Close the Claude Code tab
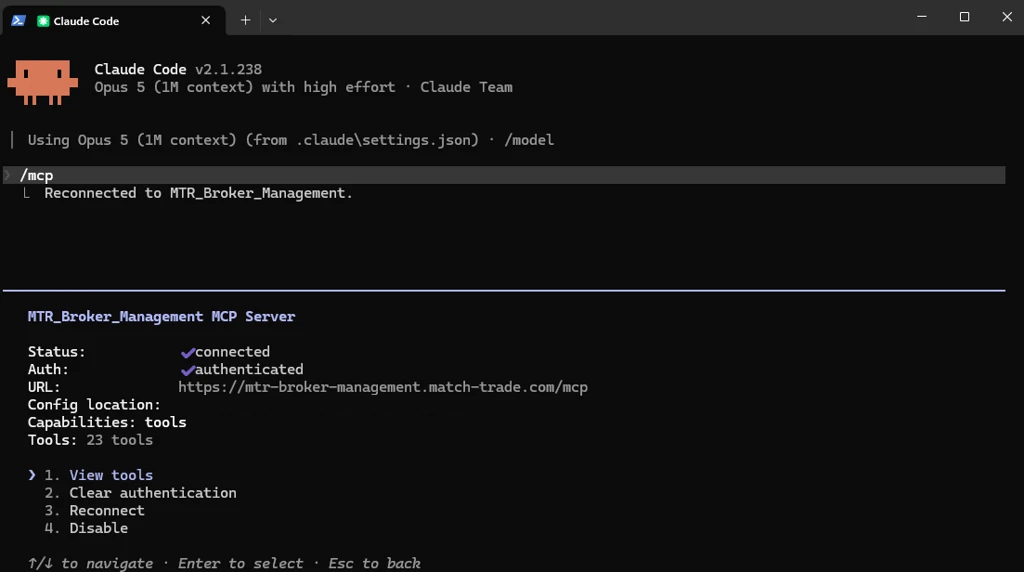Viewport: 1024px width, 572px height. click(x=206, y=20)
